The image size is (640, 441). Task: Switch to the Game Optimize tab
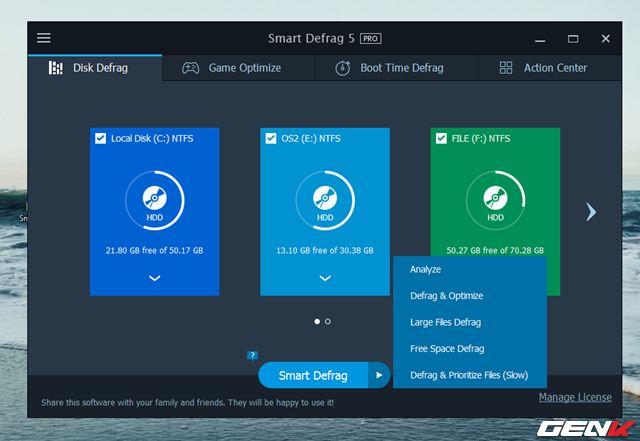tap(238, 68)
